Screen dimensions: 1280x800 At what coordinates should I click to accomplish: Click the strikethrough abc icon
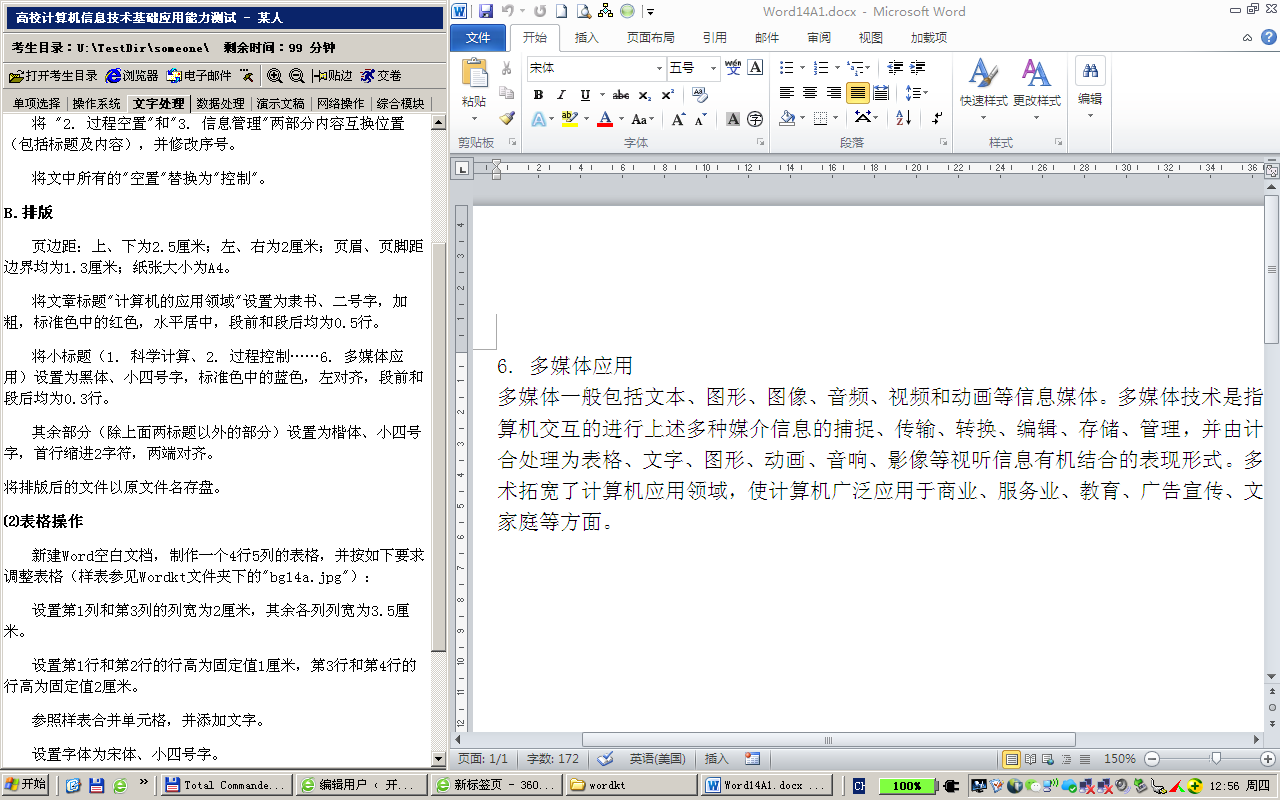621,95
